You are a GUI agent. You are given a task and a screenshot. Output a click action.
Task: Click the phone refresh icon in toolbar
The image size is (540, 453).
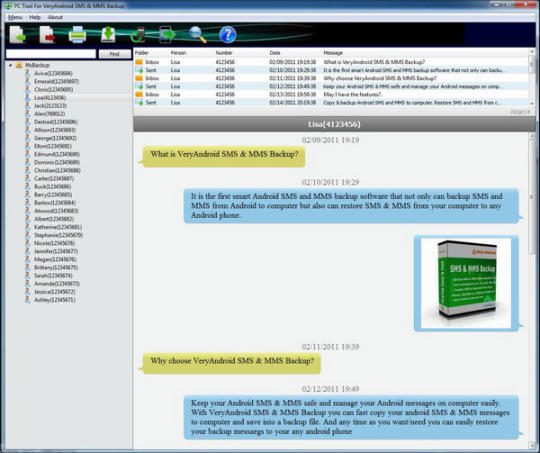click(138, 35)
